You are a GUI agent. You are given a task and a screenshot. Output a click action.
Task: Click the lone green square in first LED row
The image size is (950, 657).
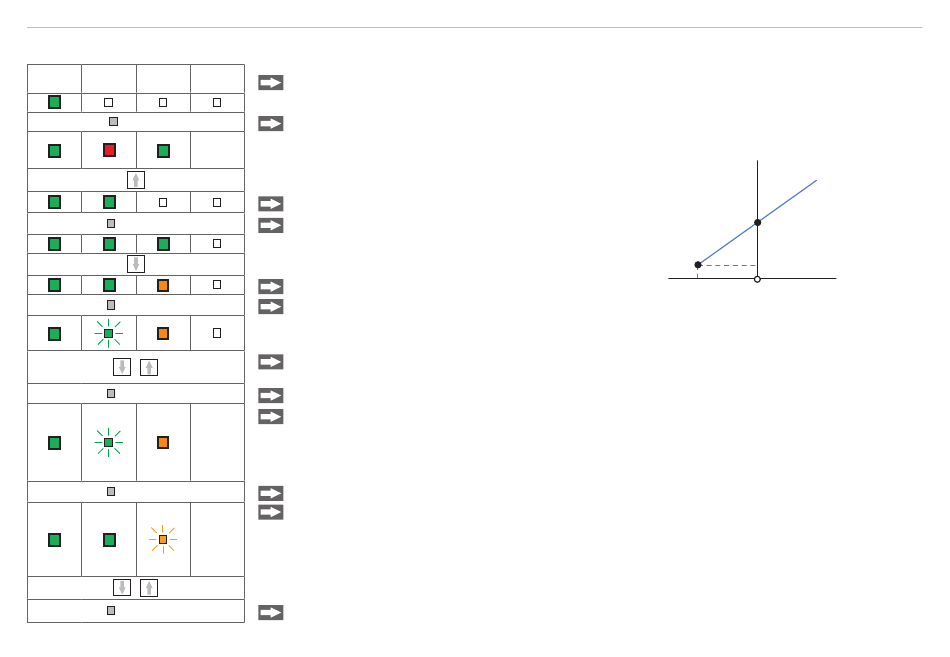[55, 102]
